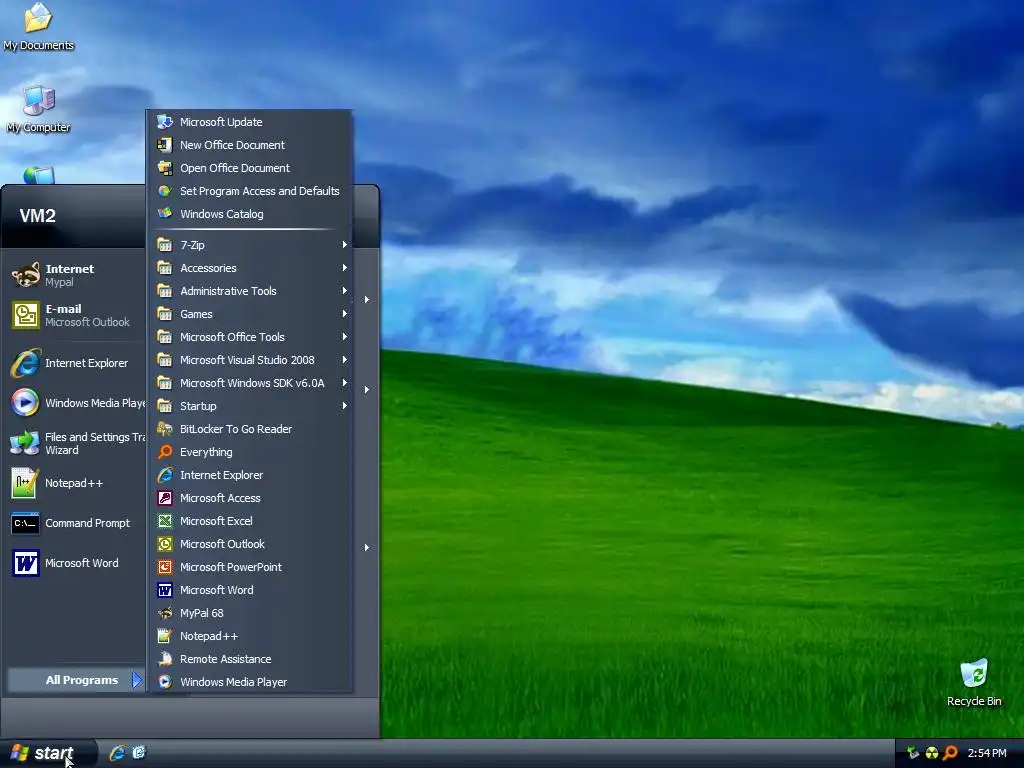Click the Microsoft PowerPoint icon
Viewport: 1024px width, 768px height.
[165, 567]
